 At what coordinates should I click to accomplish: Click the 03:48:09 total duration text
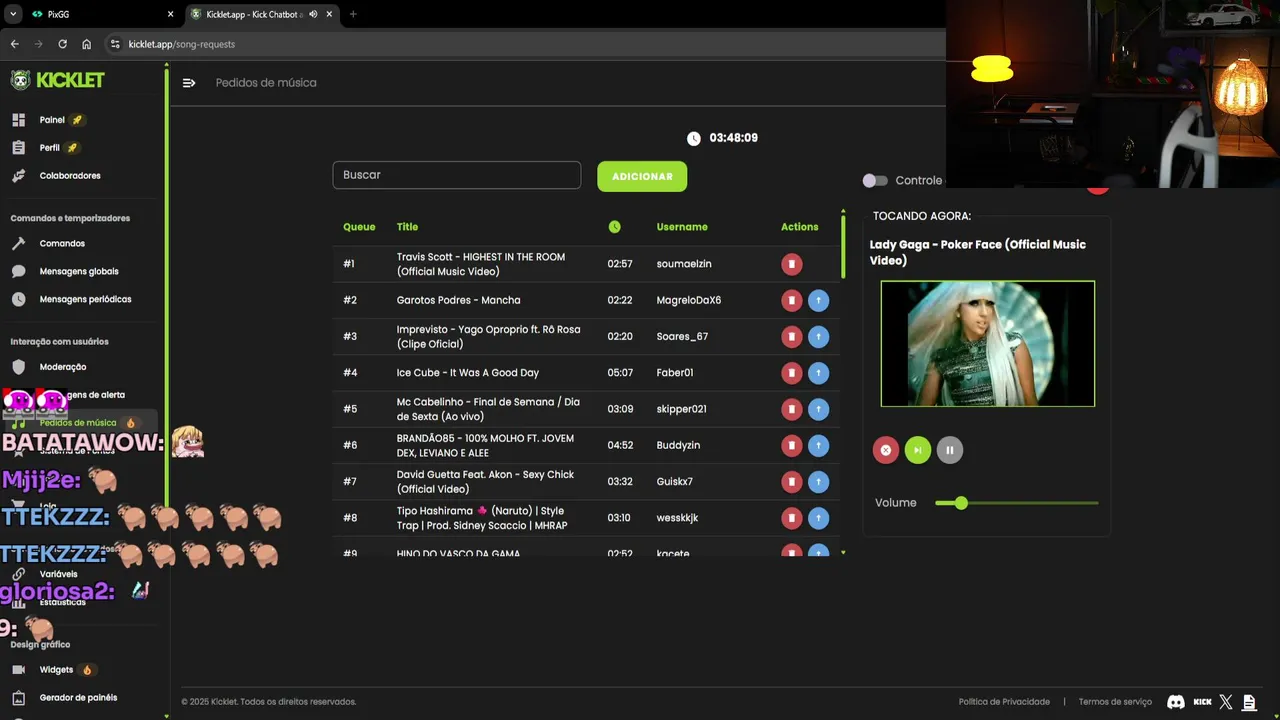[733, 138]
